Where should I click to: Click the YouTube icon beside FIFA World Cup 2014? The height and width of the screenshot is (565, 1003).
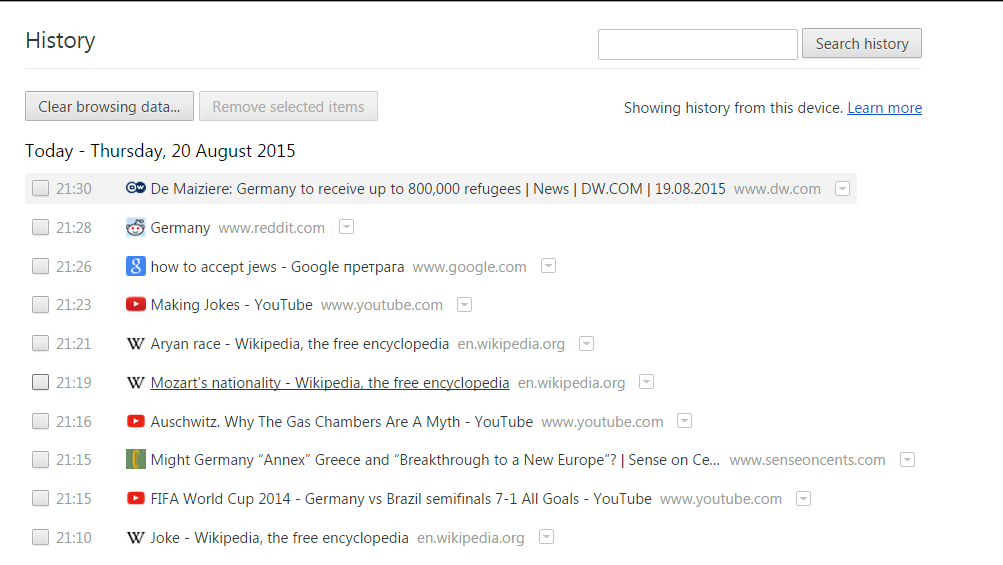click(136, 498)
